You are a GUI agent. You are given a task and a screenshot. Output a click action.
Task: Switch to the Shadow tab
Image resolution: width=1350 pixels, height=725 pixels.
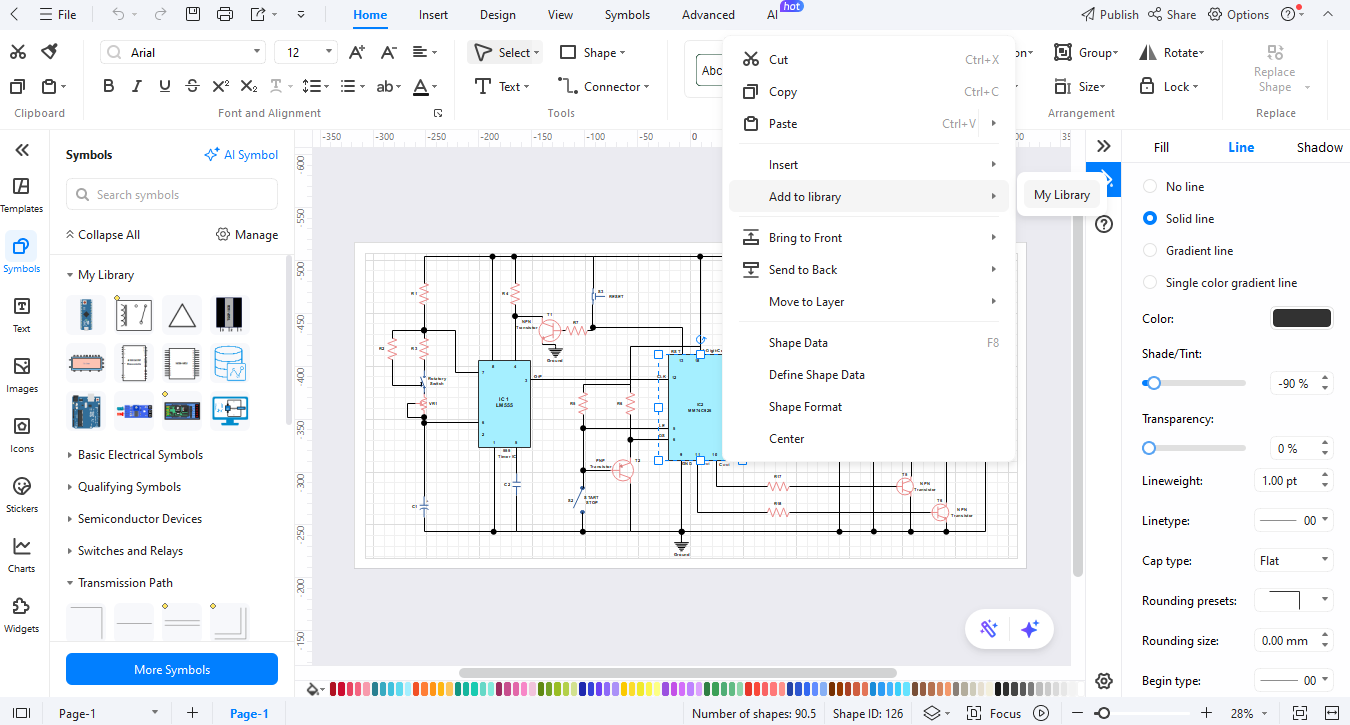point(1319,147)
